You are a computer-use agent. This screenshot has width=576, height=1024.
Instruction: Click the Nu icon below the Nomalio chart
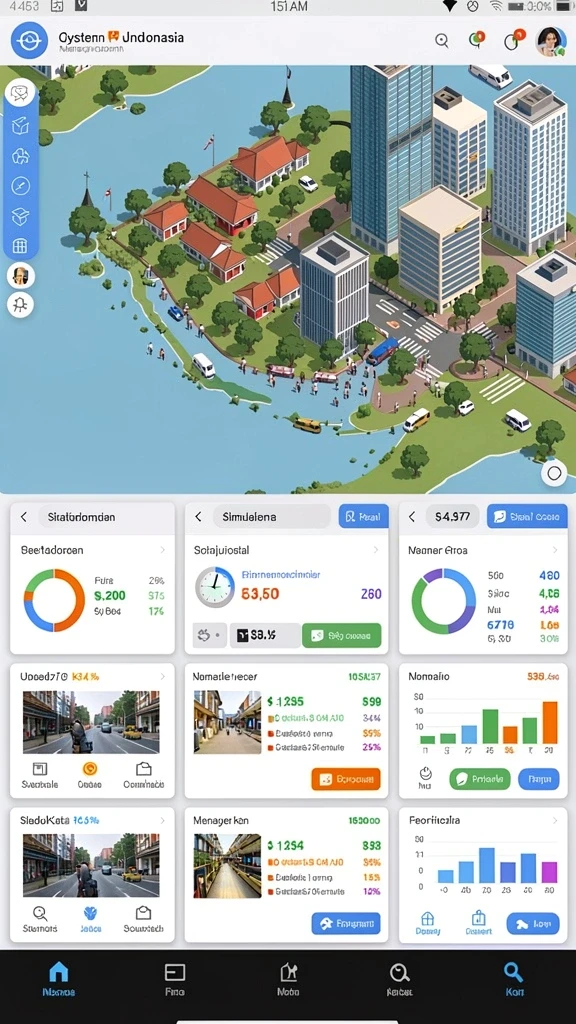(x=426, y=773)
